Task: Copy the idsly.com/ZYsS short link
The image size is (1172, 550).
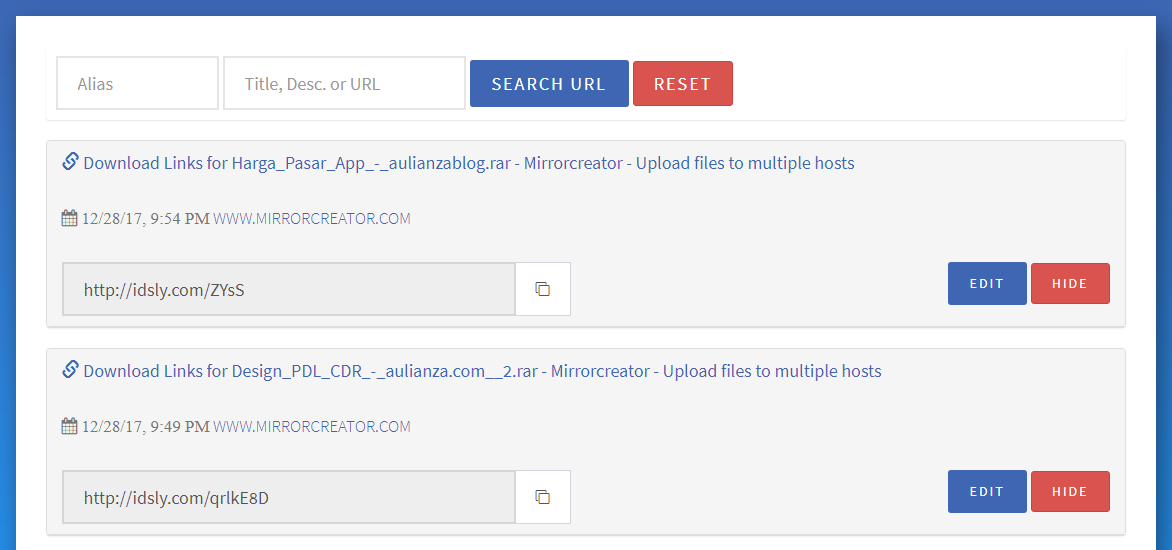Action: click(x=543, y=288)
